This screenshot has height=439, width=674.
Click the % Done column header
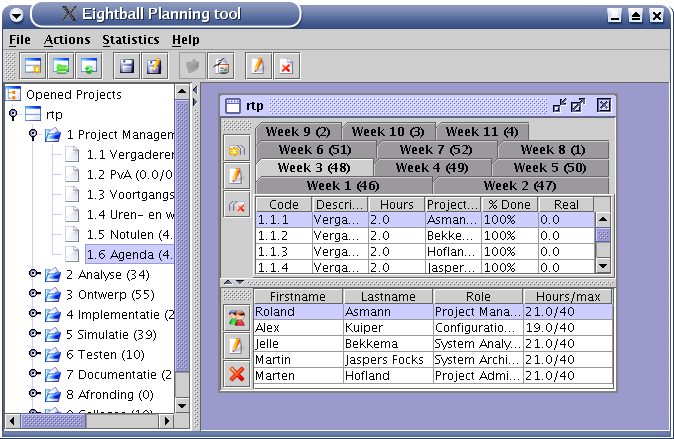pos(510,204)
